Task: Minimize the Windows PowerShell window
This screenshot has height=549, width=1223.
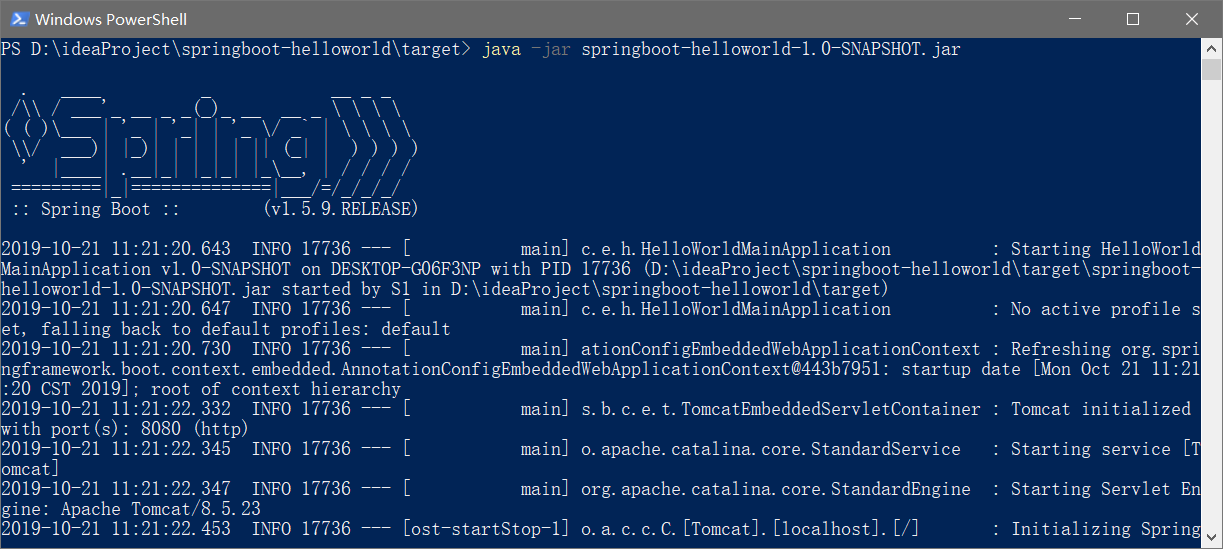Action: (1074, 19)
